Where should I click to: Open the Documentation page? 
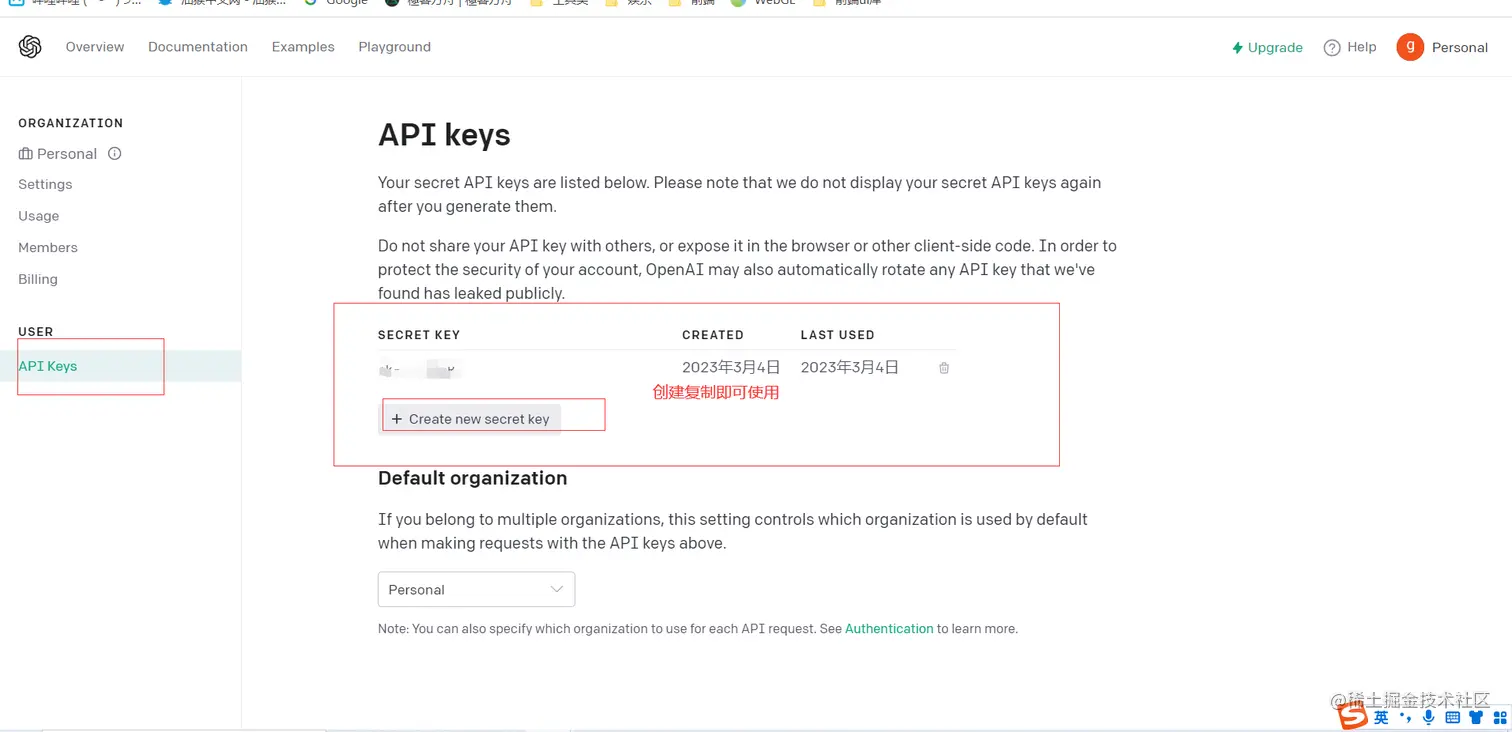(x=198, y=47)
